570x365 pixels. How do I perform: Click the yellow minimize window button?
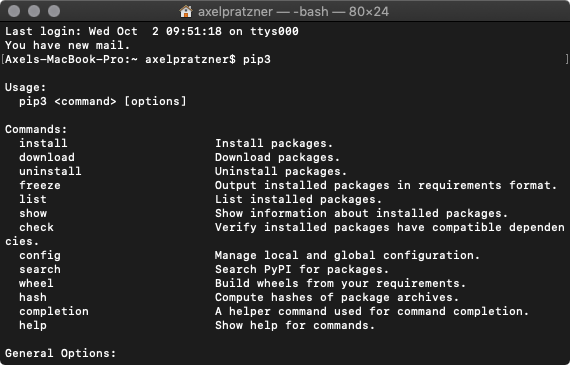[x=34, y=11]
